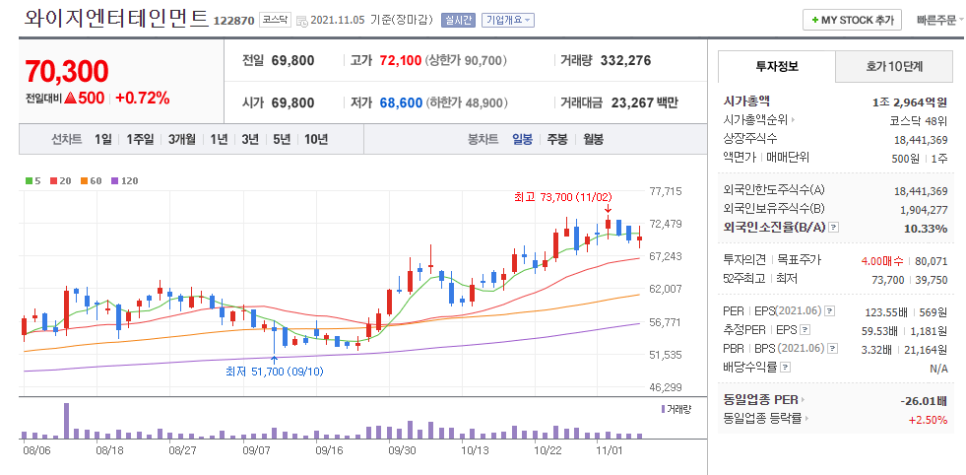Select the 3년 line chart period
Image resolution: width=966 pixels, height=475 pixels.
(x=250, y=139)
